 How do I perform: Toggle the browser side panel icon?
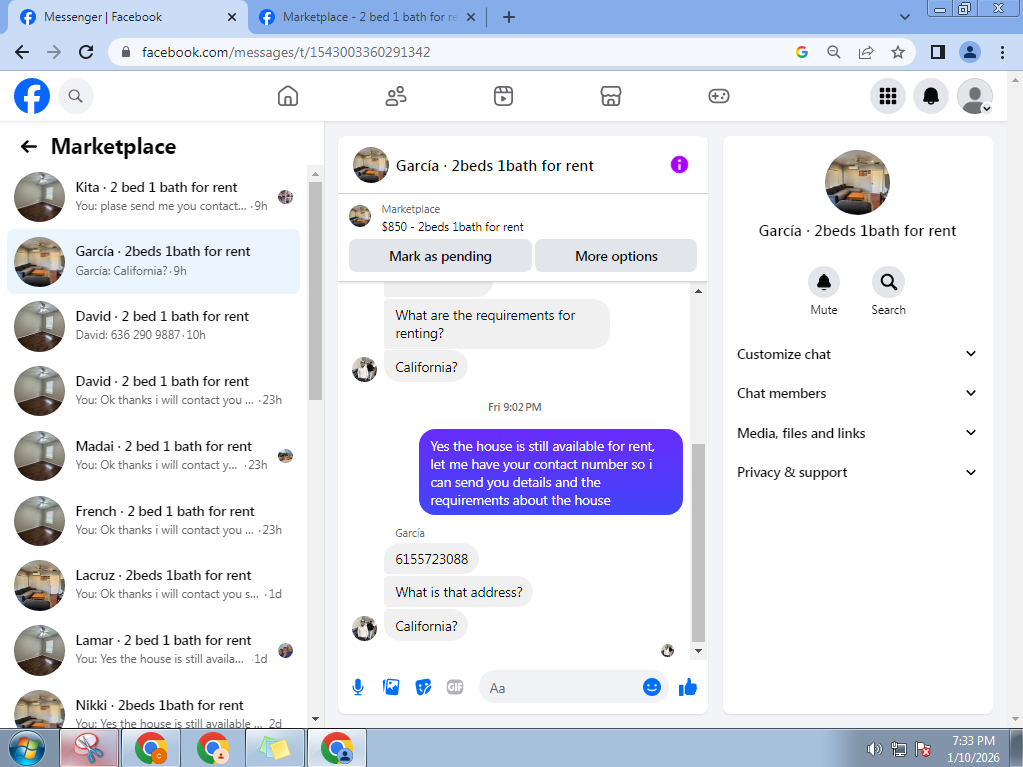point(938,52)
